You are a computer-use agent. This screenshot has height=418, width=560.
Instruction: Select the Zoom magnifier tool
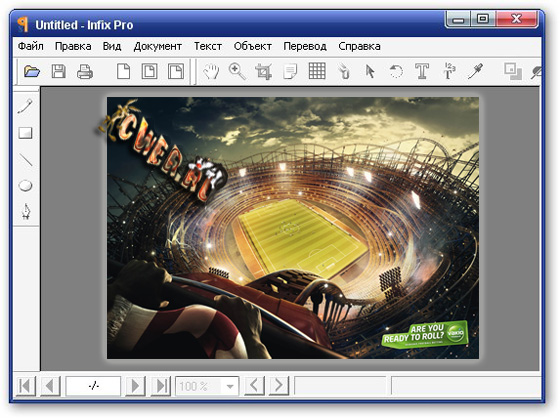pyautogui.click(x=237, y=71)
